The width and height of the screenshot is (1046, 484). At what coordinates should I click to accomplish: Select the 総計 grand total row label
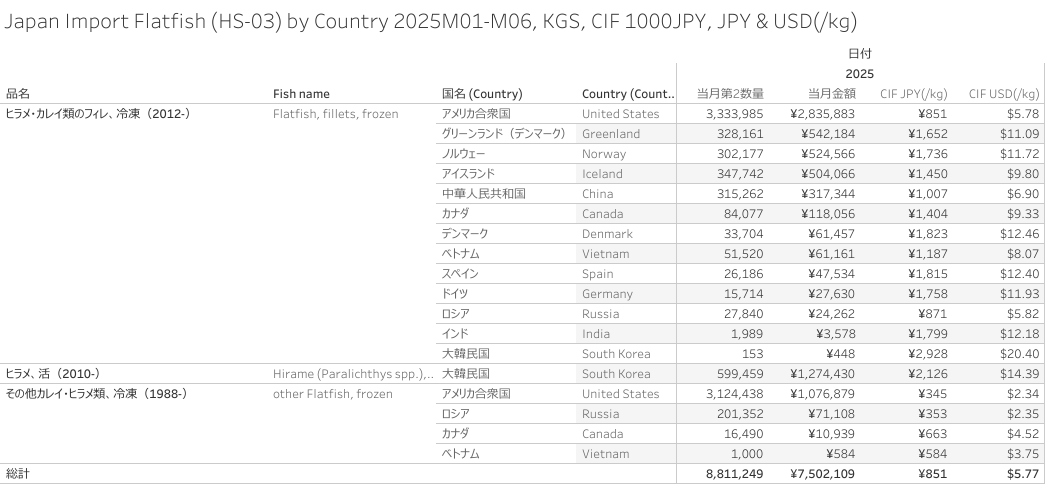pyautogui.click(x=17, y=474)
